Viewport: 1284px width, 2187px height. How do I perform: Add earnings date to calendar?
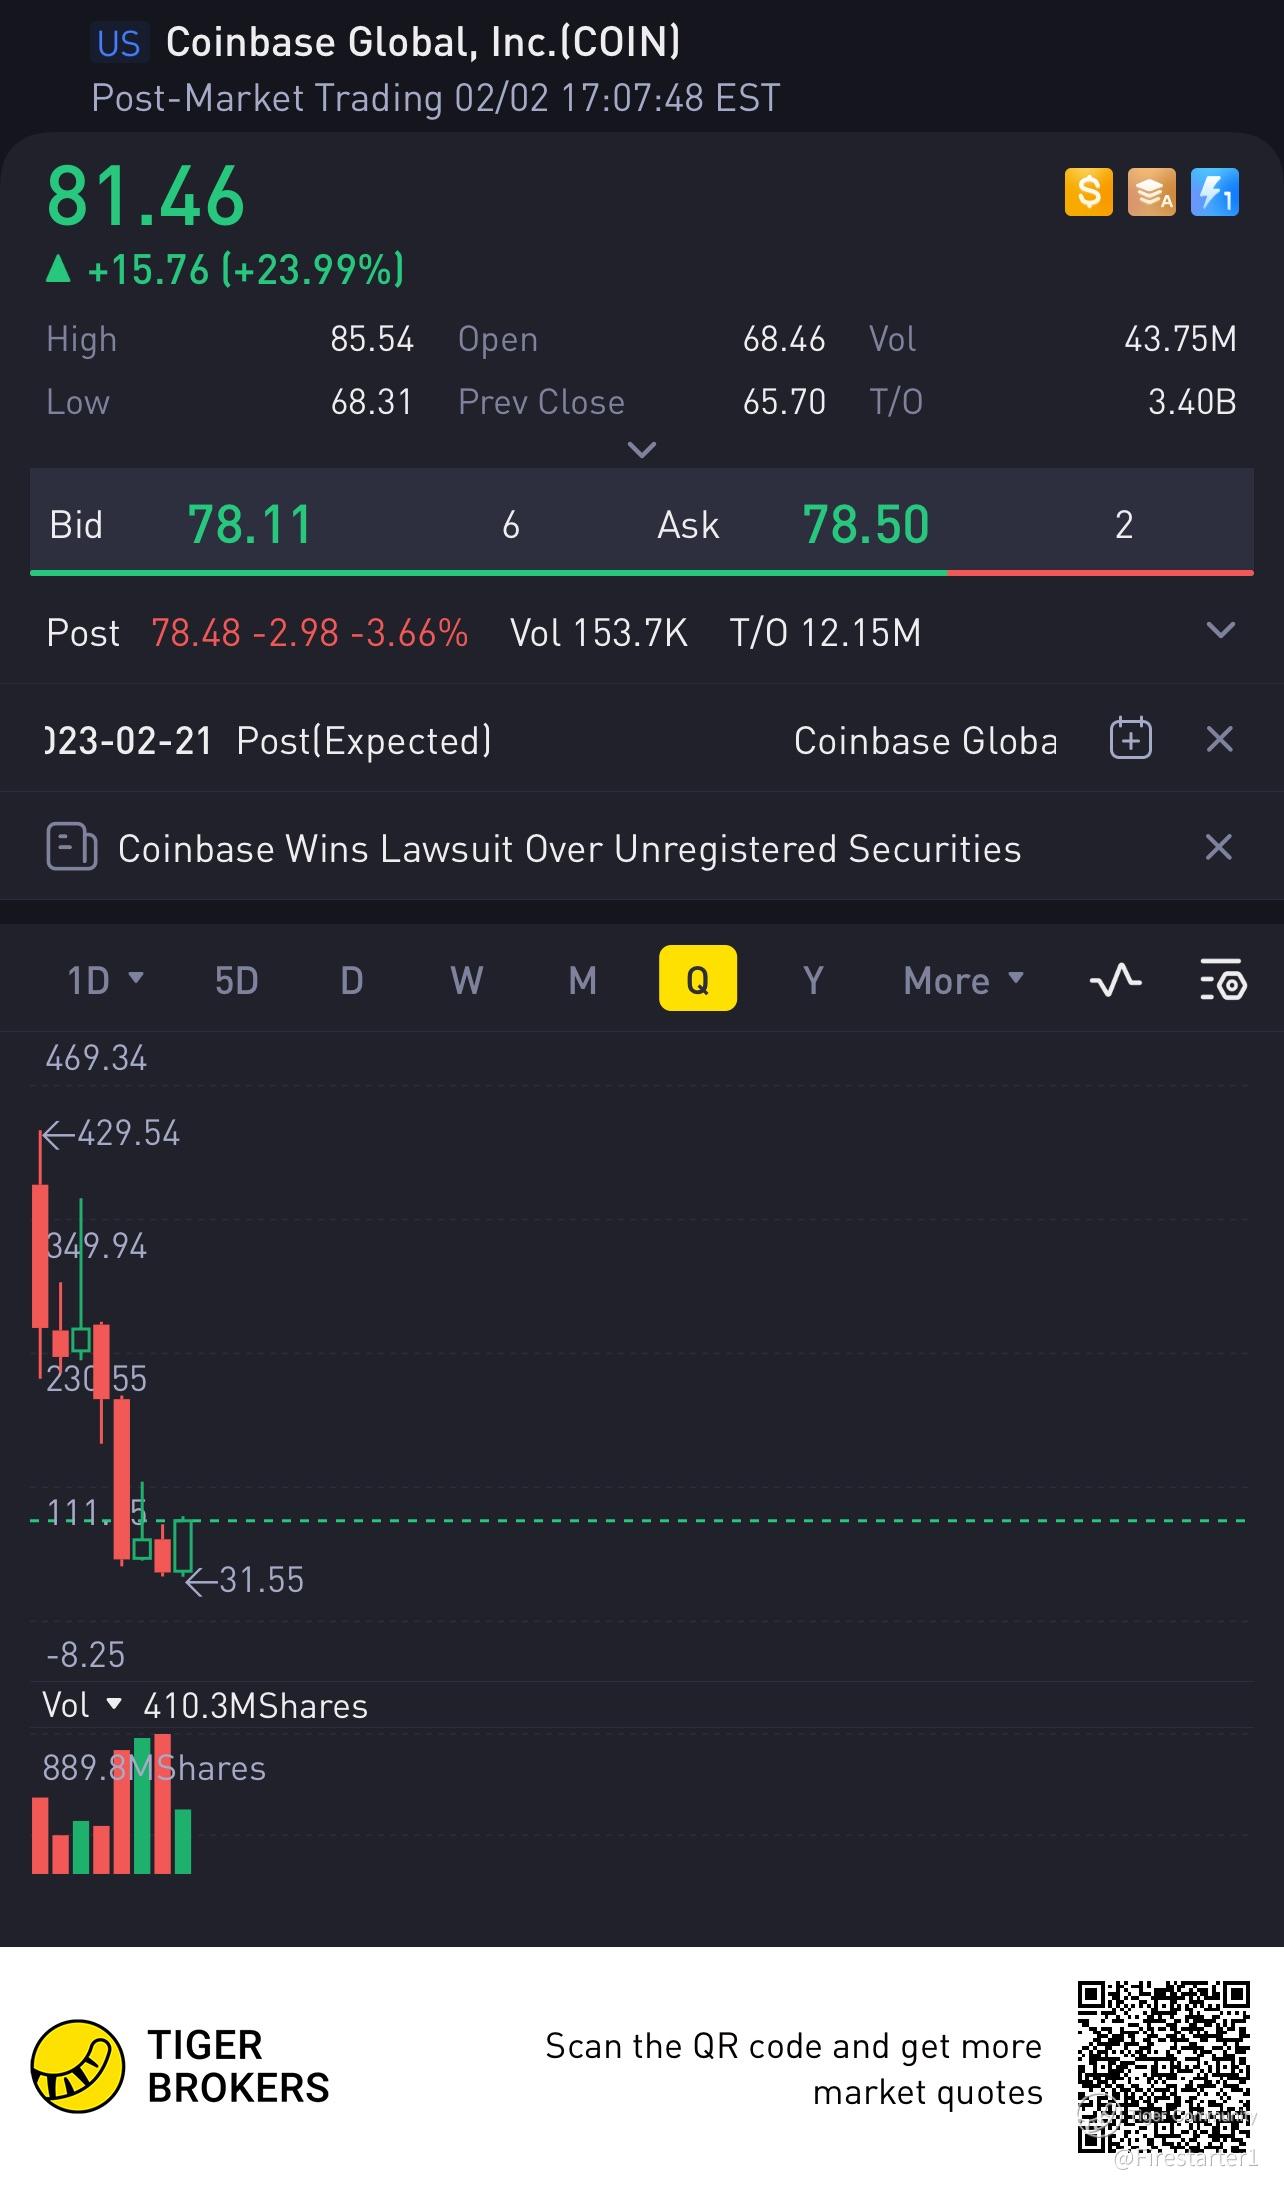click(1131, 740)
